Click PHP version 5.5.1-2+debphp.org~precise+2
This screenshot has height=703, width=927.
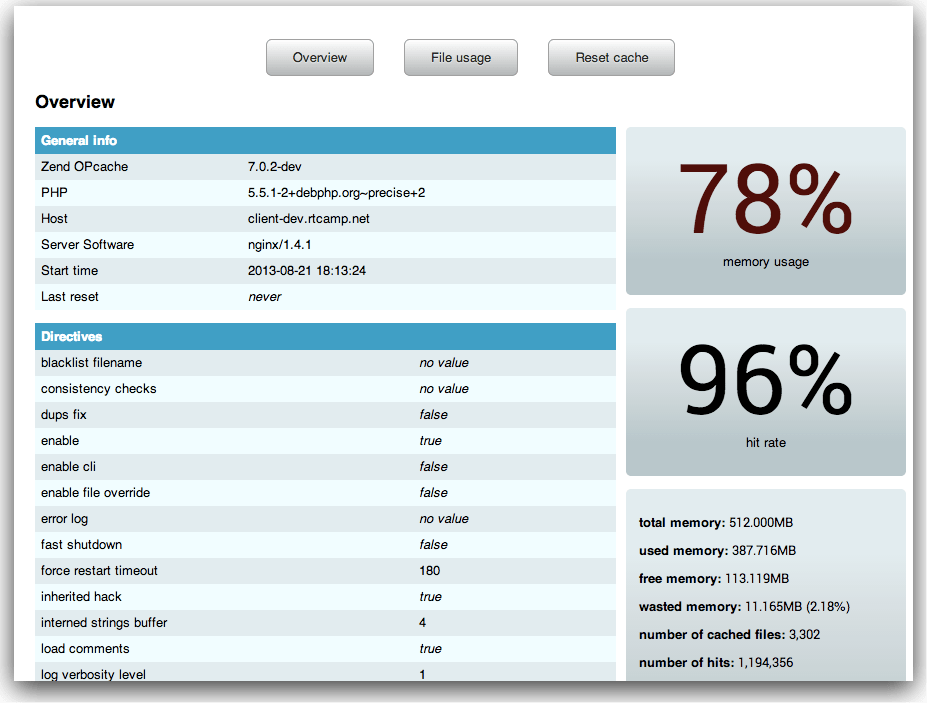(336, 193)
